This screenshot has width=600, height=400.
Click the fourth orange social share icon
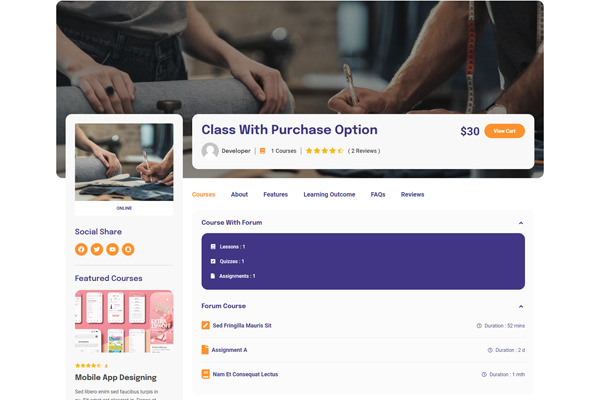tap(128, 249)
